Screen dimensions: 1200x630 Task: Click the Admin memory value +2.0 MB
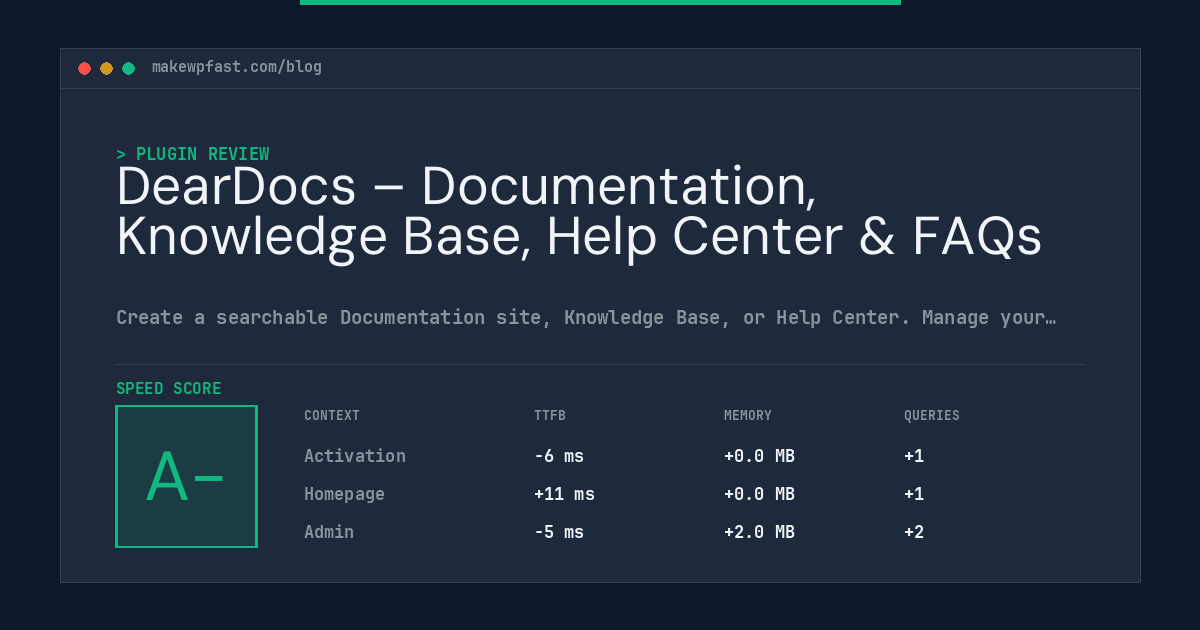coord(759,532)
